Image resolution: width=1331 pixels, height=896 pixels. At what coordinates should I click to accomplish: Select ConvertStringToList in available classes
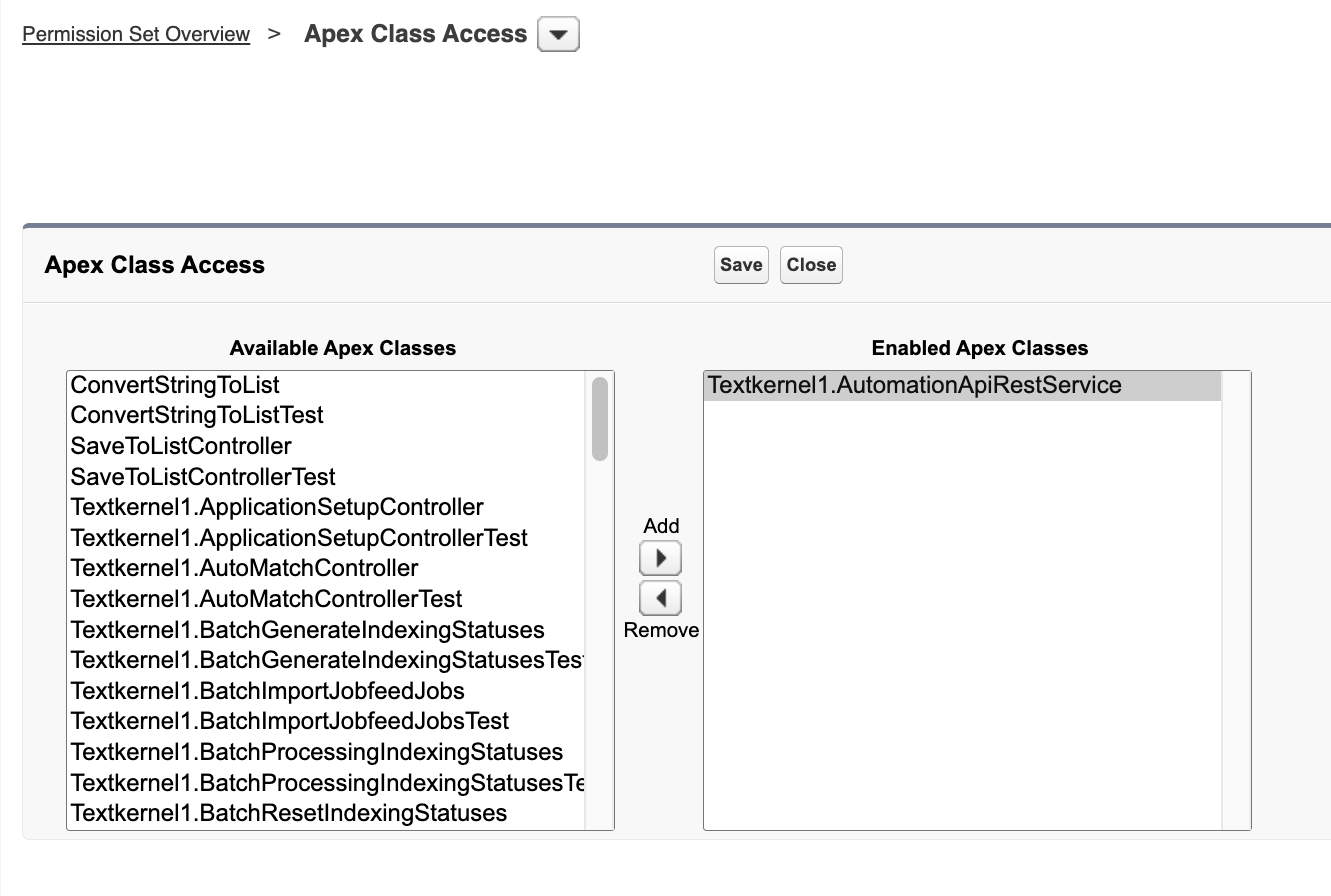tap(327, 385)
